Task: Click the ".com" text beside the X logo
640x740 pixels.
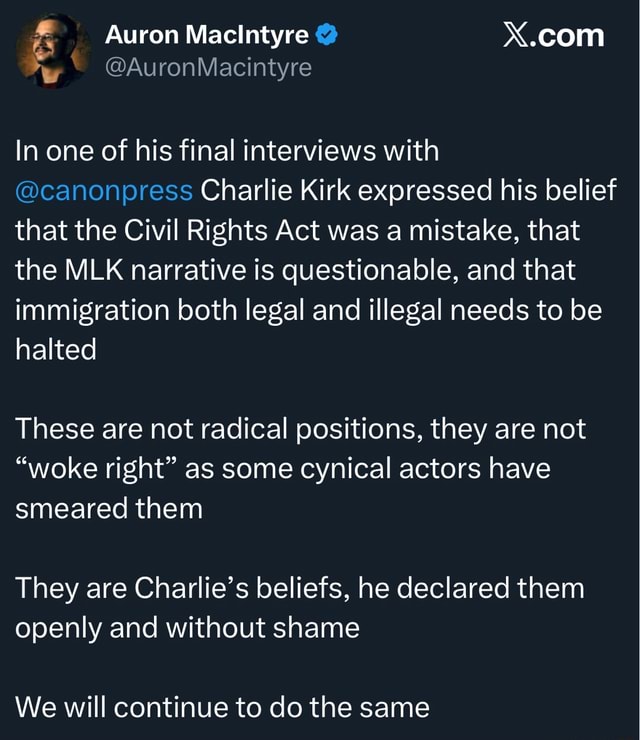Action: point(571,36)
